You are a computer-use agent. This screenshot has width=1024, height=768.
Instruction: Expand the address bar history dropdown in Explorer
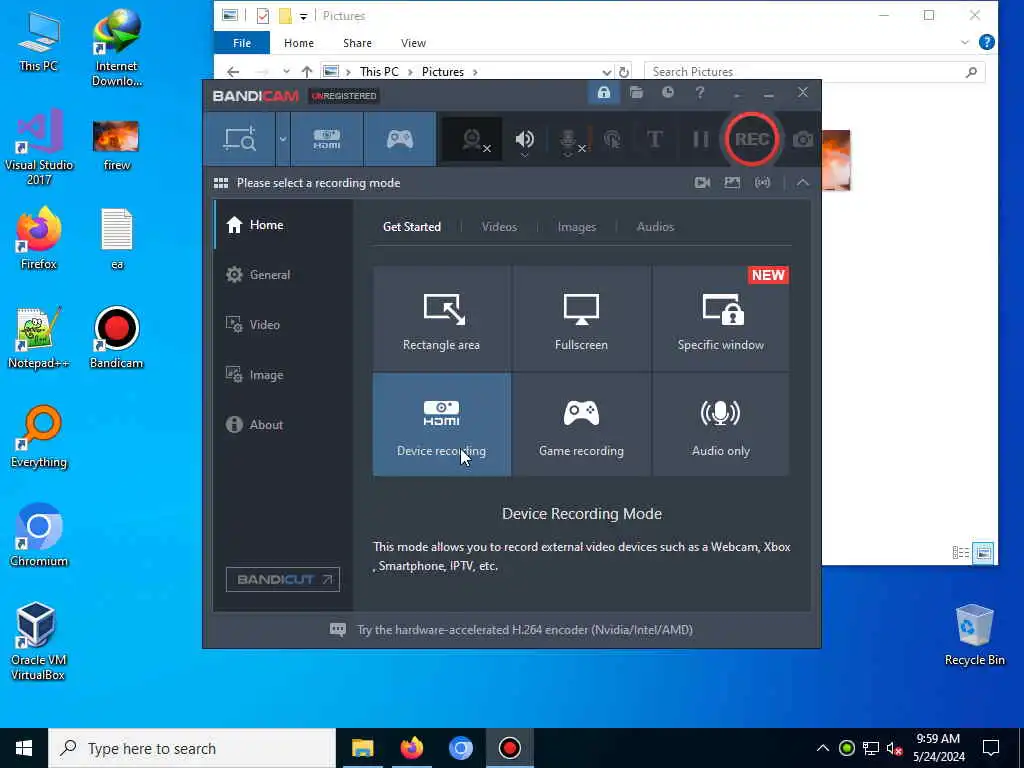click(607, 72)
